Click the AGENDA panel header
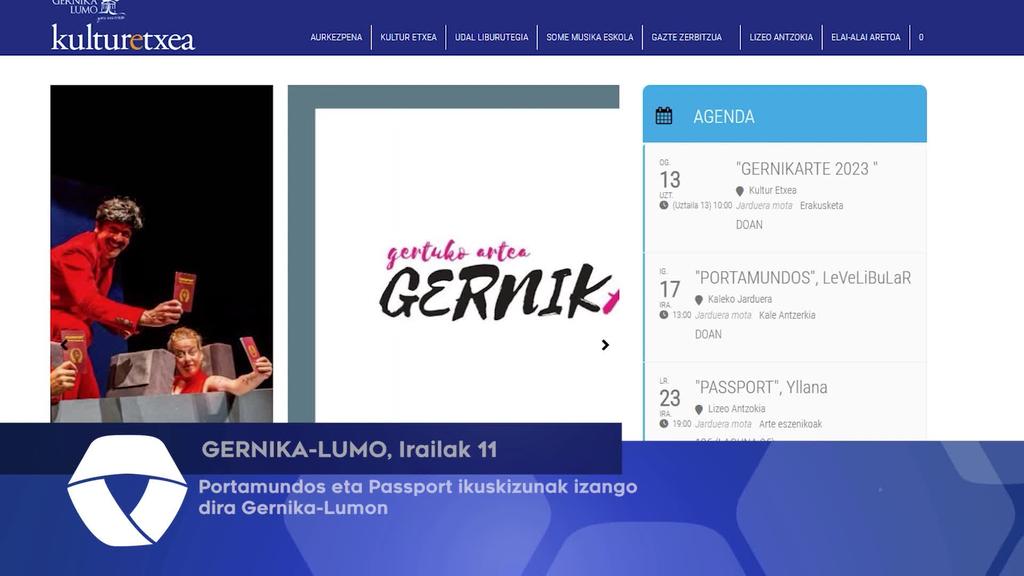This screenshot has height=576, width=1024. pos(784,114)
